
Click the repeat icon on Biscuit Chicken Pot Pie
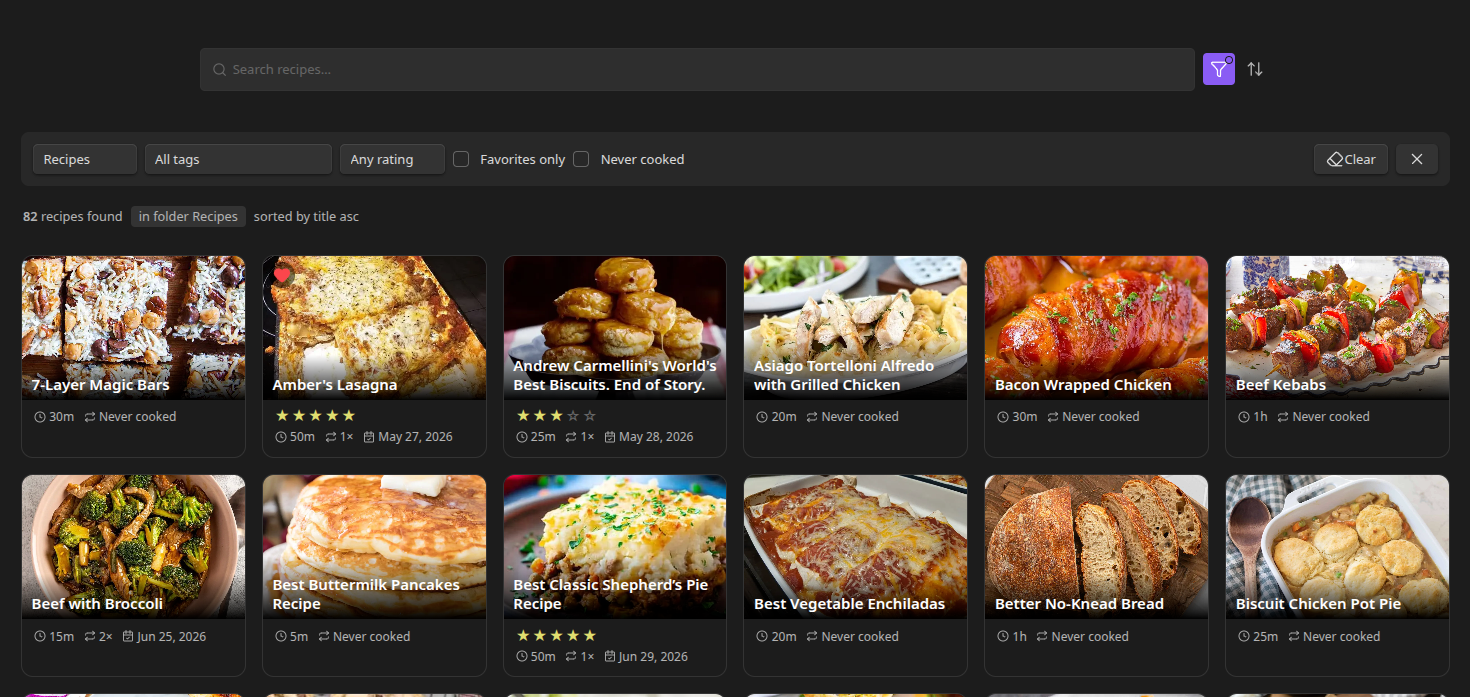pyautogui.click(x=1294, y=636)
